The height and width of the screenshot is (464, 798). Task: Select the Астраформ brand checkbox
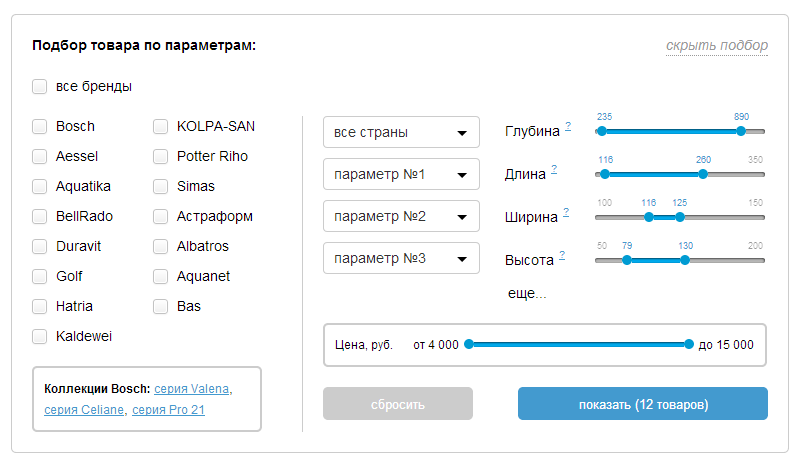click(x=160, y=217)
